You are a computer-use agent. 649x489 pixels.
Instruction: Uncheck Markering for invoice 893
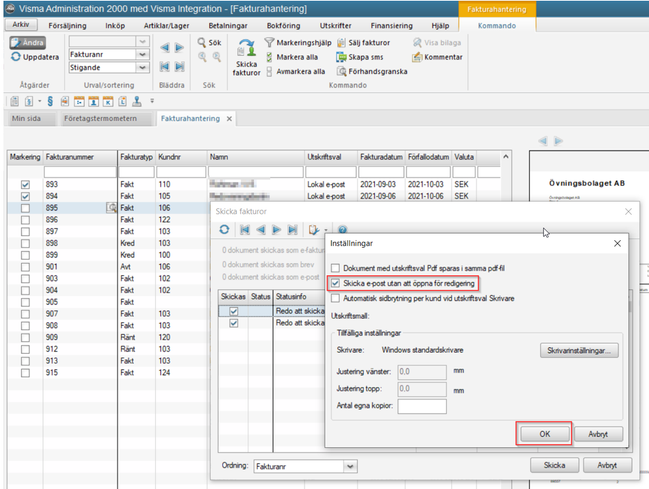(x=25, y=184)
